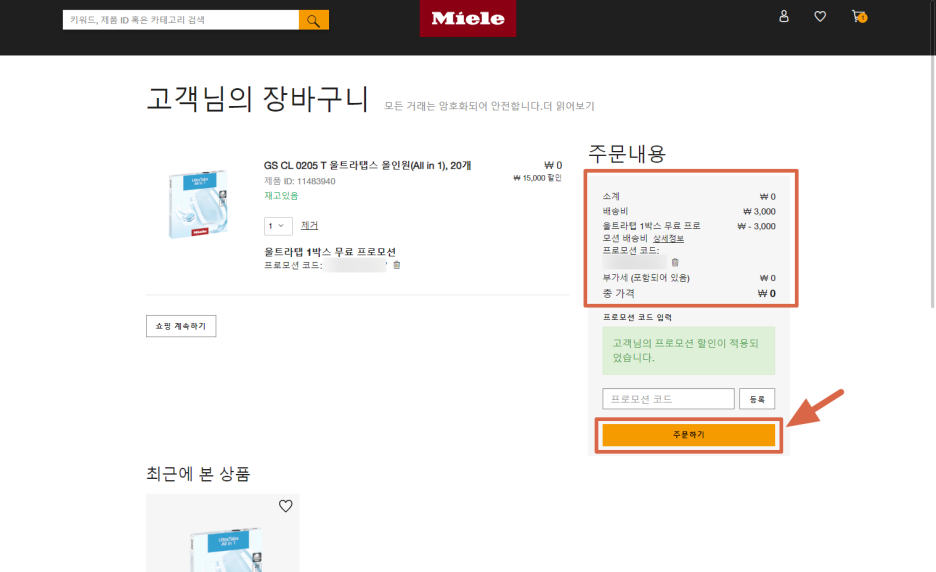936x572 pixels.
Task: Select the 부가세 (포함되어 있음) label
Action: point(646,278)
